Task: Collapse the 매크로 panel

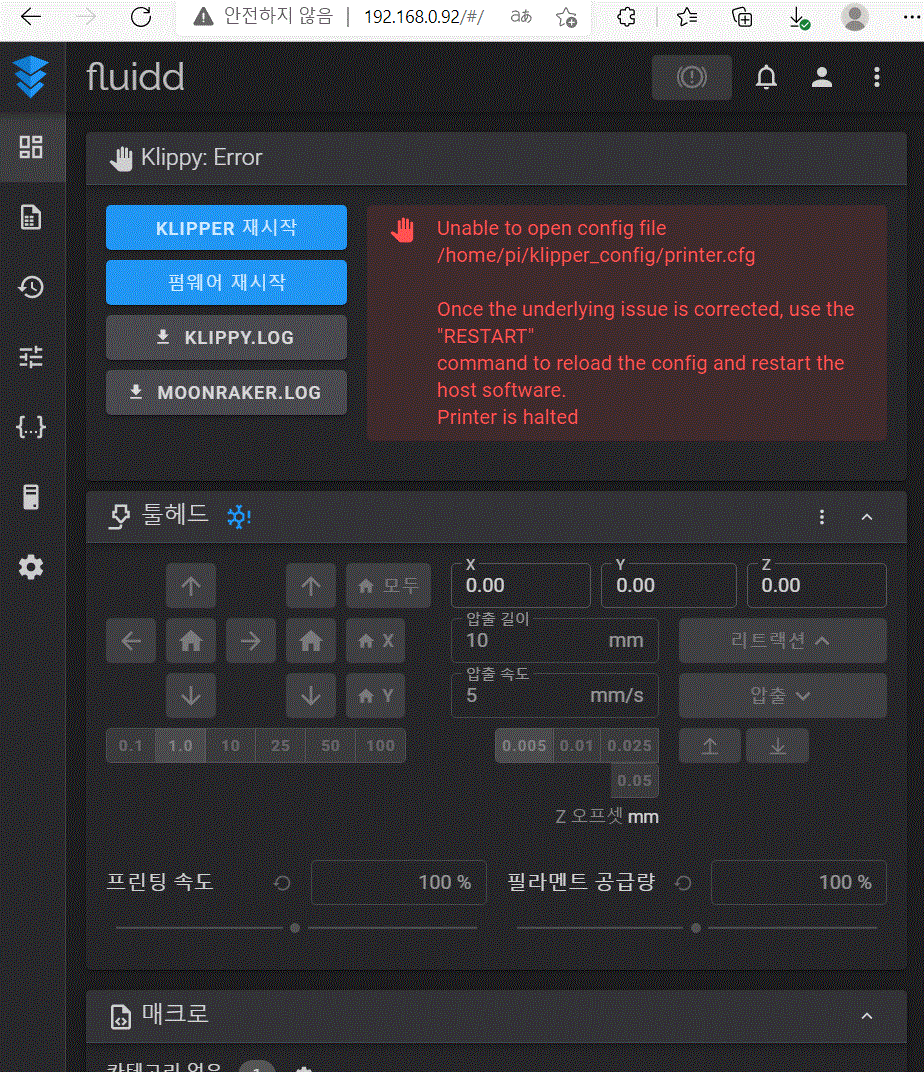Action: pos(867,1016)
